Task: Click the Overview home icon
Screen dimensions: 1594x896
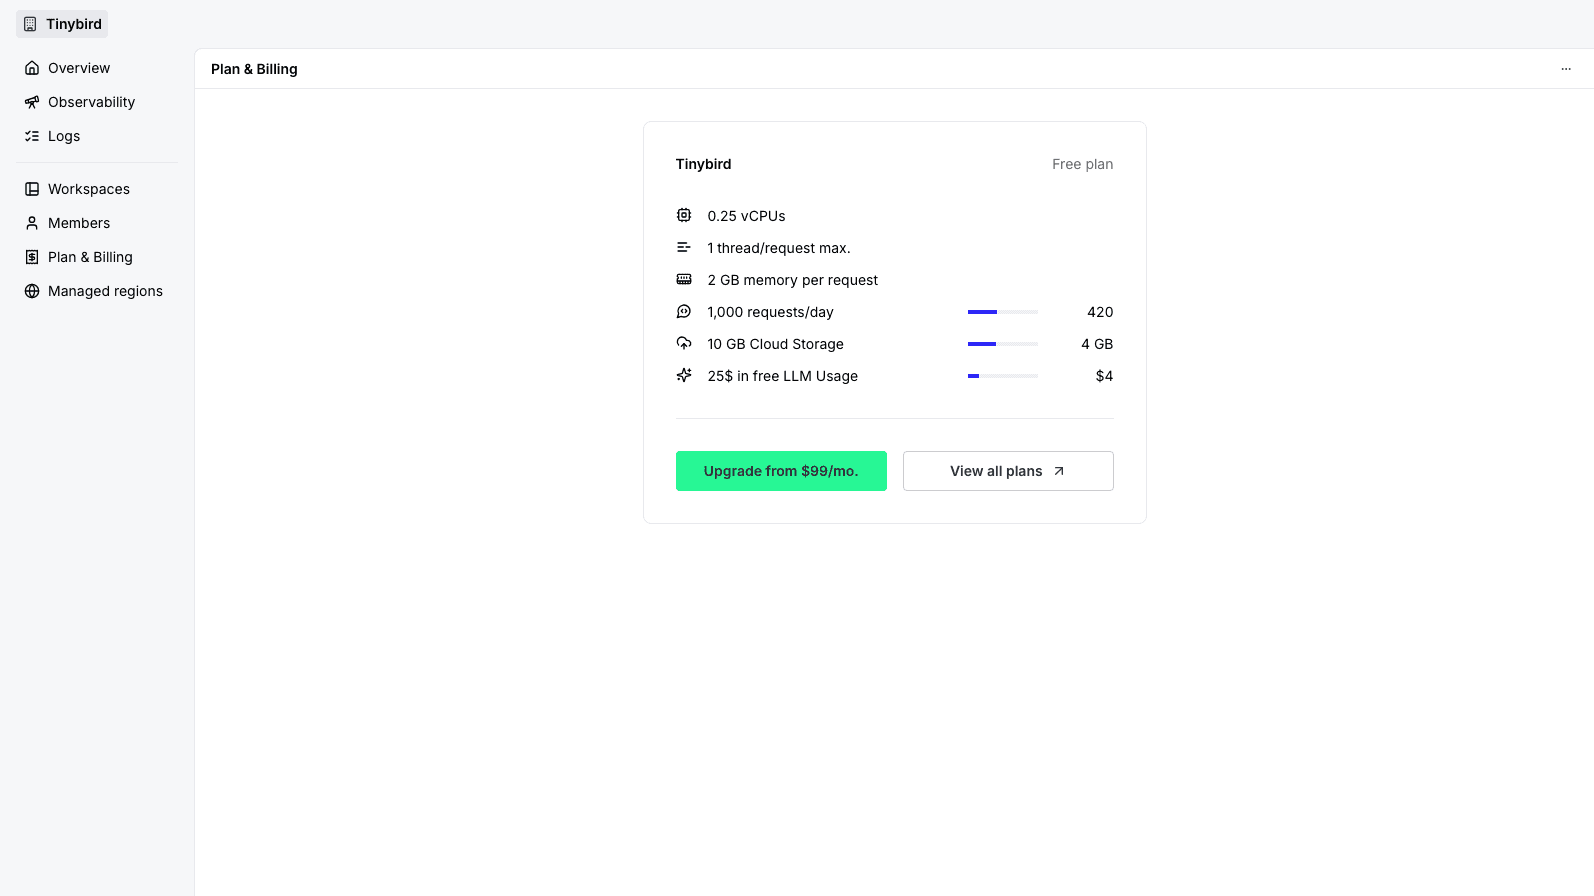Action: (x=32, y=68)
